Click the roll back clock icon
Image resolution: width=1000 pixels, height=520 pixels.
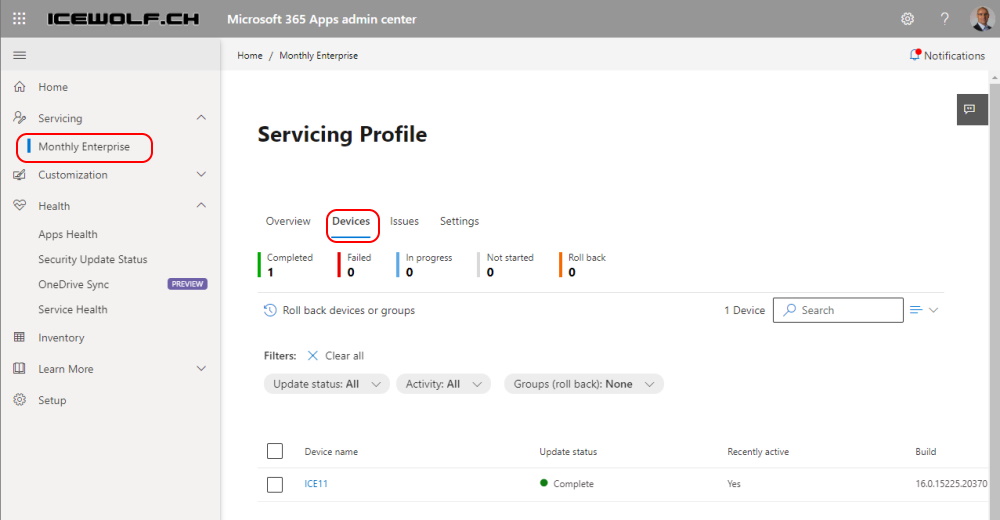click(x=270, y=310)
